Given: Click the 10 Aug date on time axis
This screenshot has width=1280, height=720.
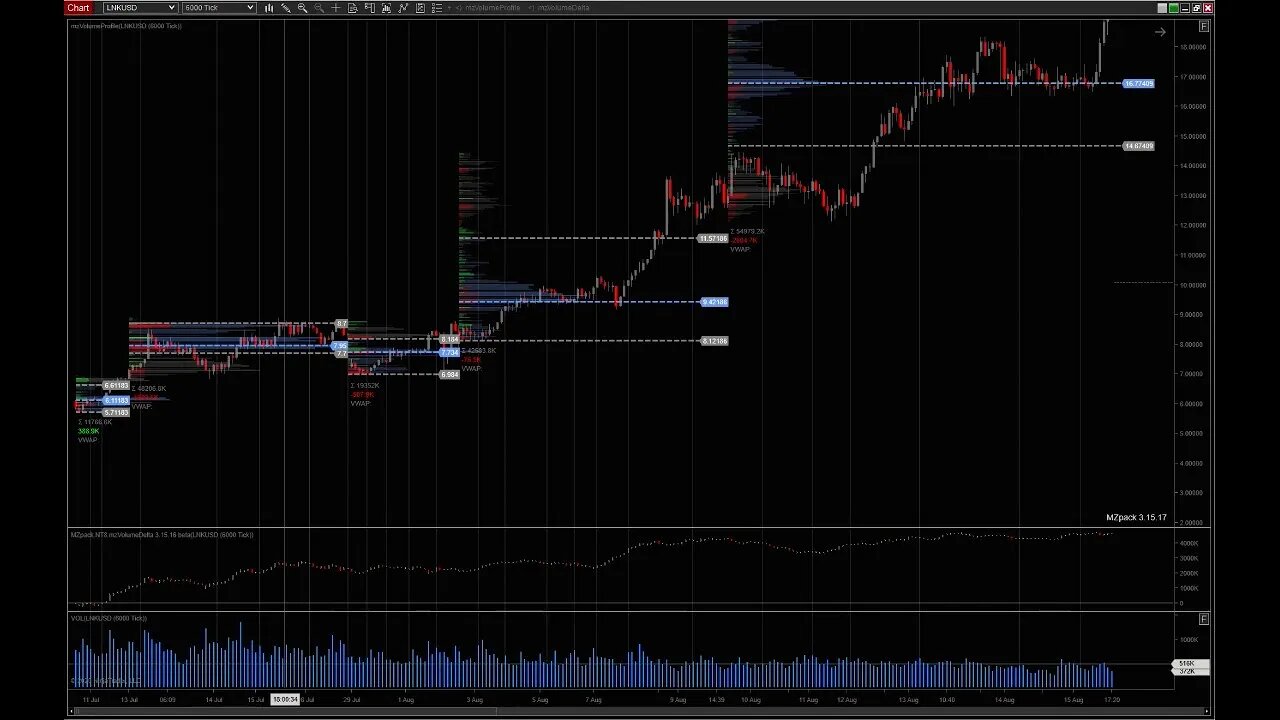Looking at the screenshot, I should [750, 700].
